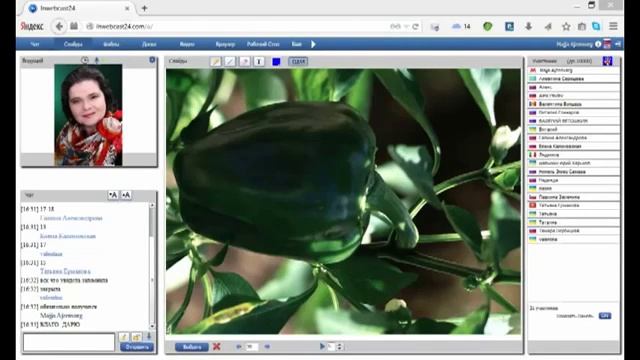This screenshot has height=360, width=640.
Task: Click the green shield extension icon
Action: coord(487,27)
